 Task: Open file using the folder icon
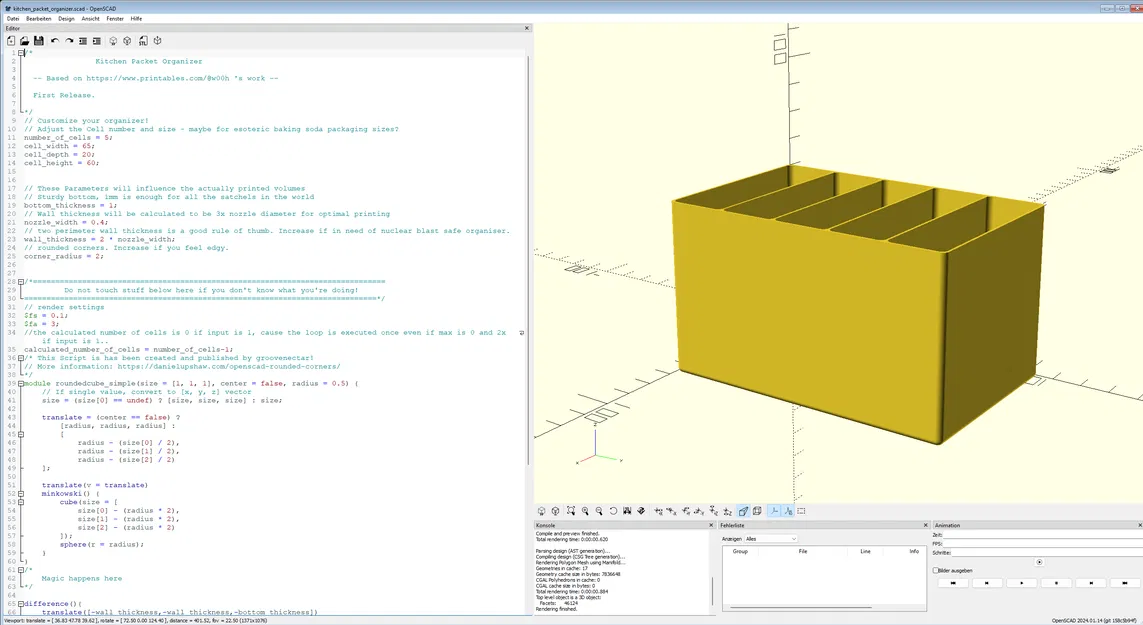pos(25,41)
